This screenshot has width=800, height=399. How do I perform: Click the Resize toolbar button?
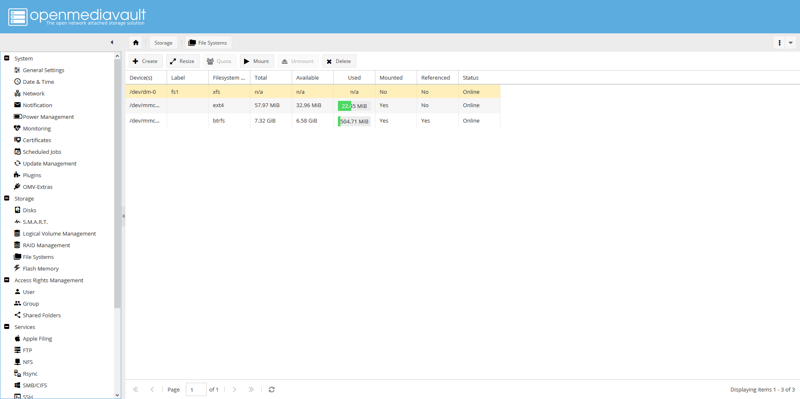pos(183,61)
